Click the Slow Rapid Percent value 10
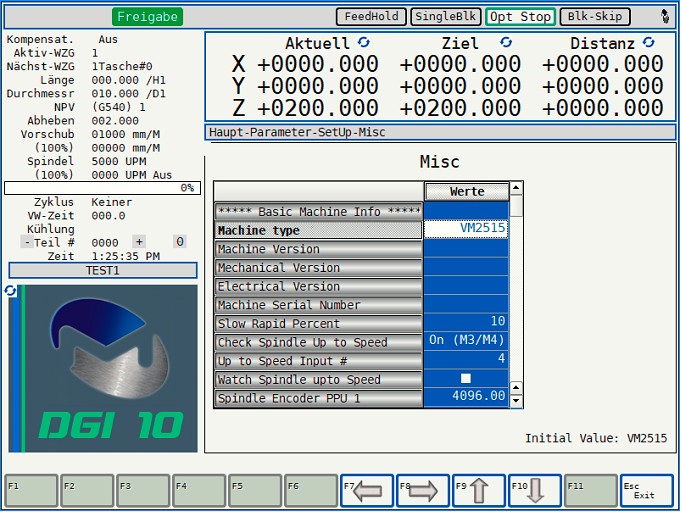This screenshot has height=512, width=682. pyautogui.click(x=466, y=321)
